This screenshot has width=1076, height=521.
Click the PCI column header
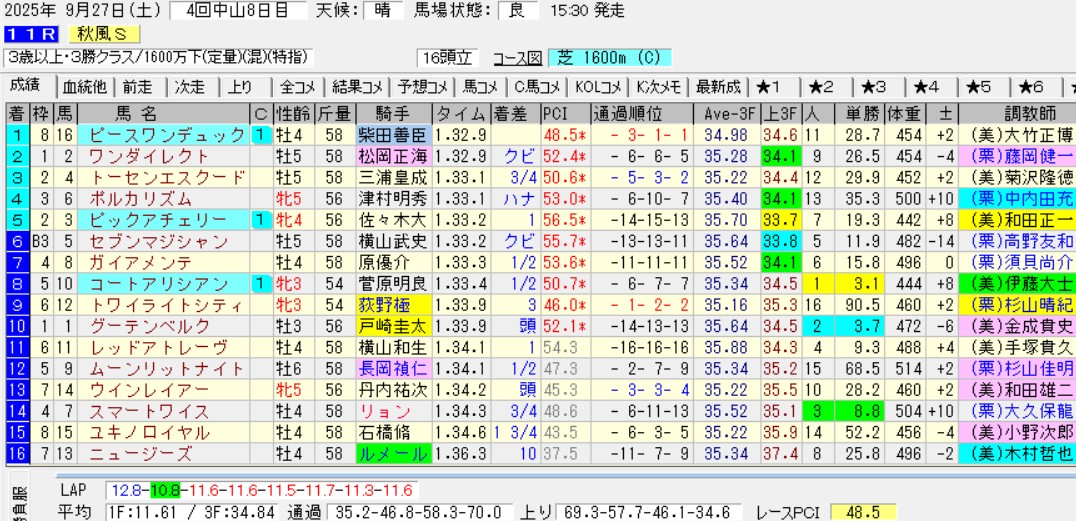pos(556,113)
